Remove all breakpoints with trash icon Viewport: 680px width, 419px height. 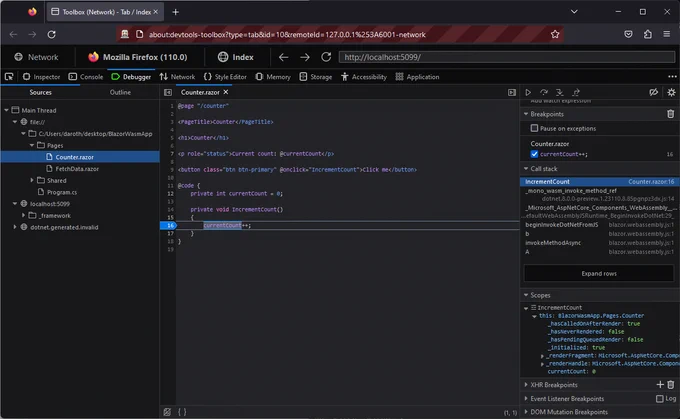point(670,114)
